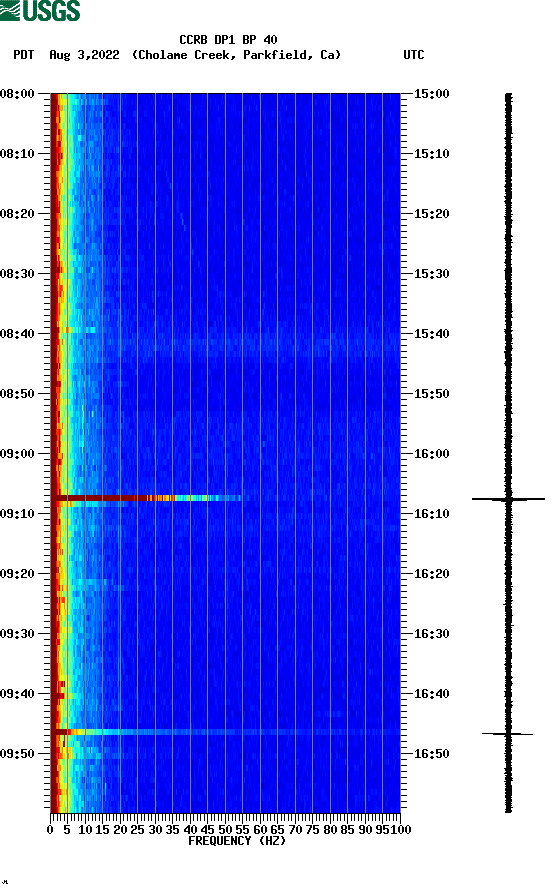
Task: Click the 08:20 PDT time label
Action: pyautogui.click(x=18, y=214)
